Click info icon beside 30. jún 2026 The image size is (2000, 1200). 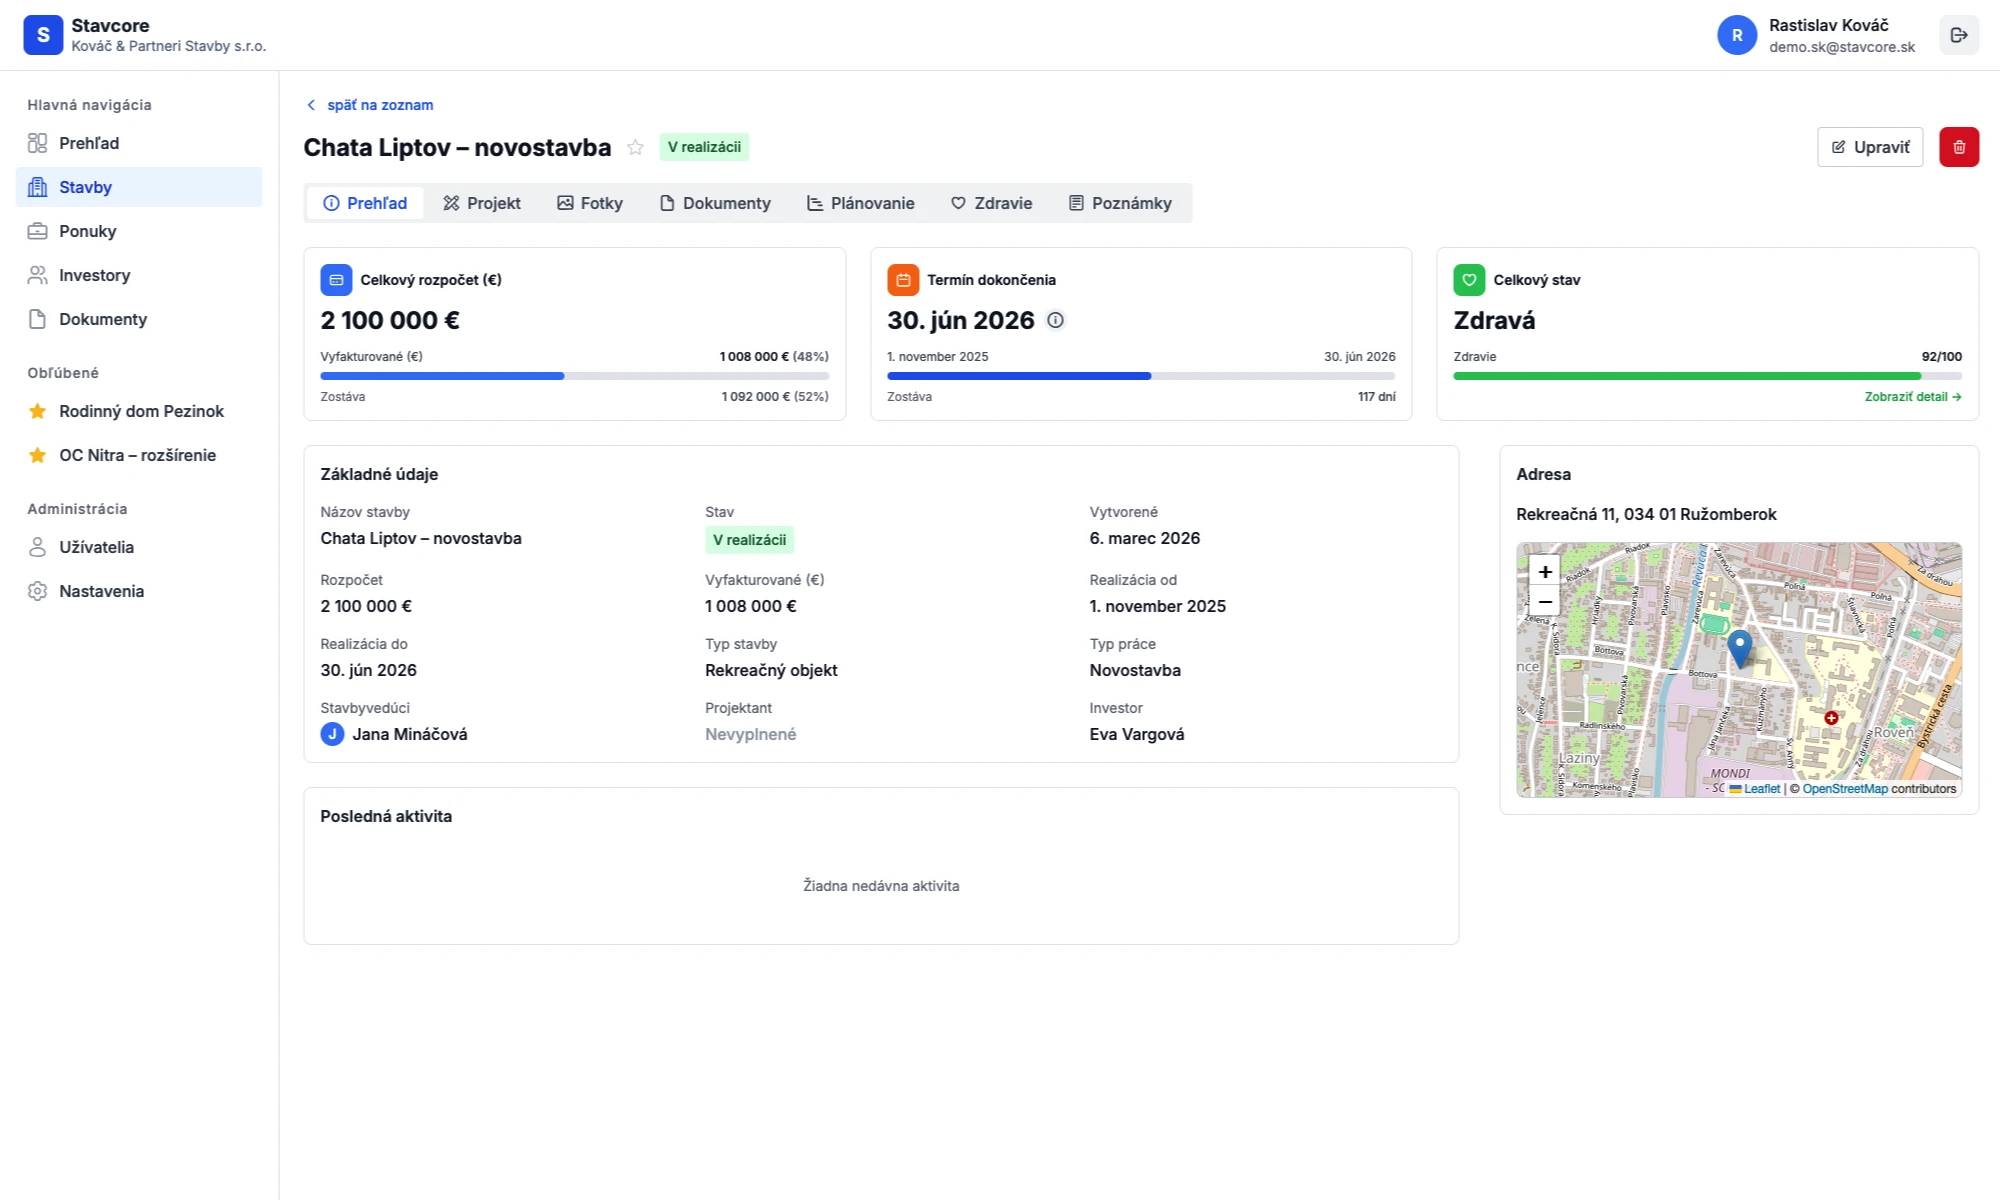click(1055, 320)
